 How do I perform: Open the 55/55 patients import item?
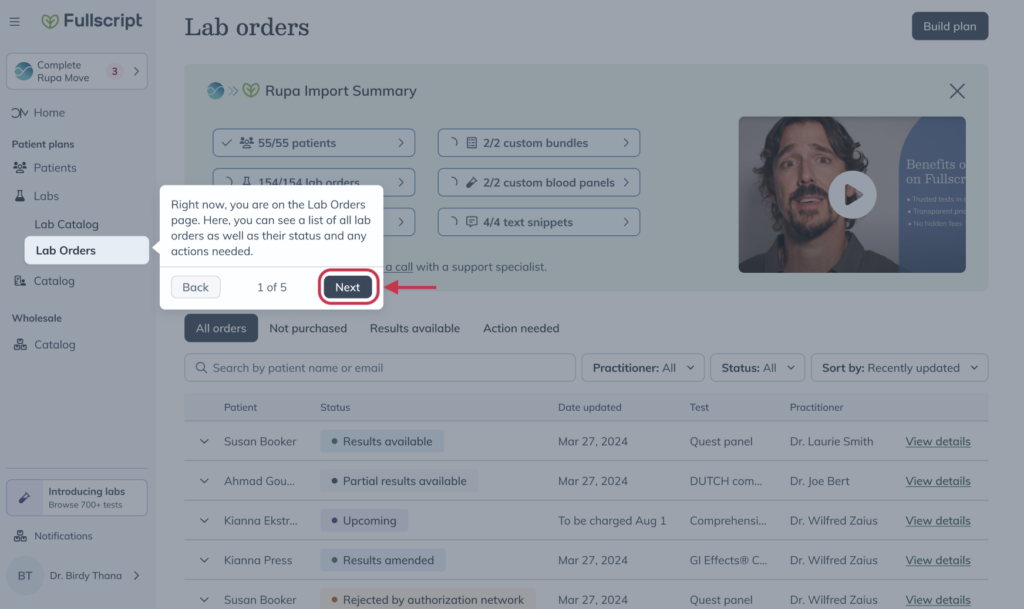point(313,143)
